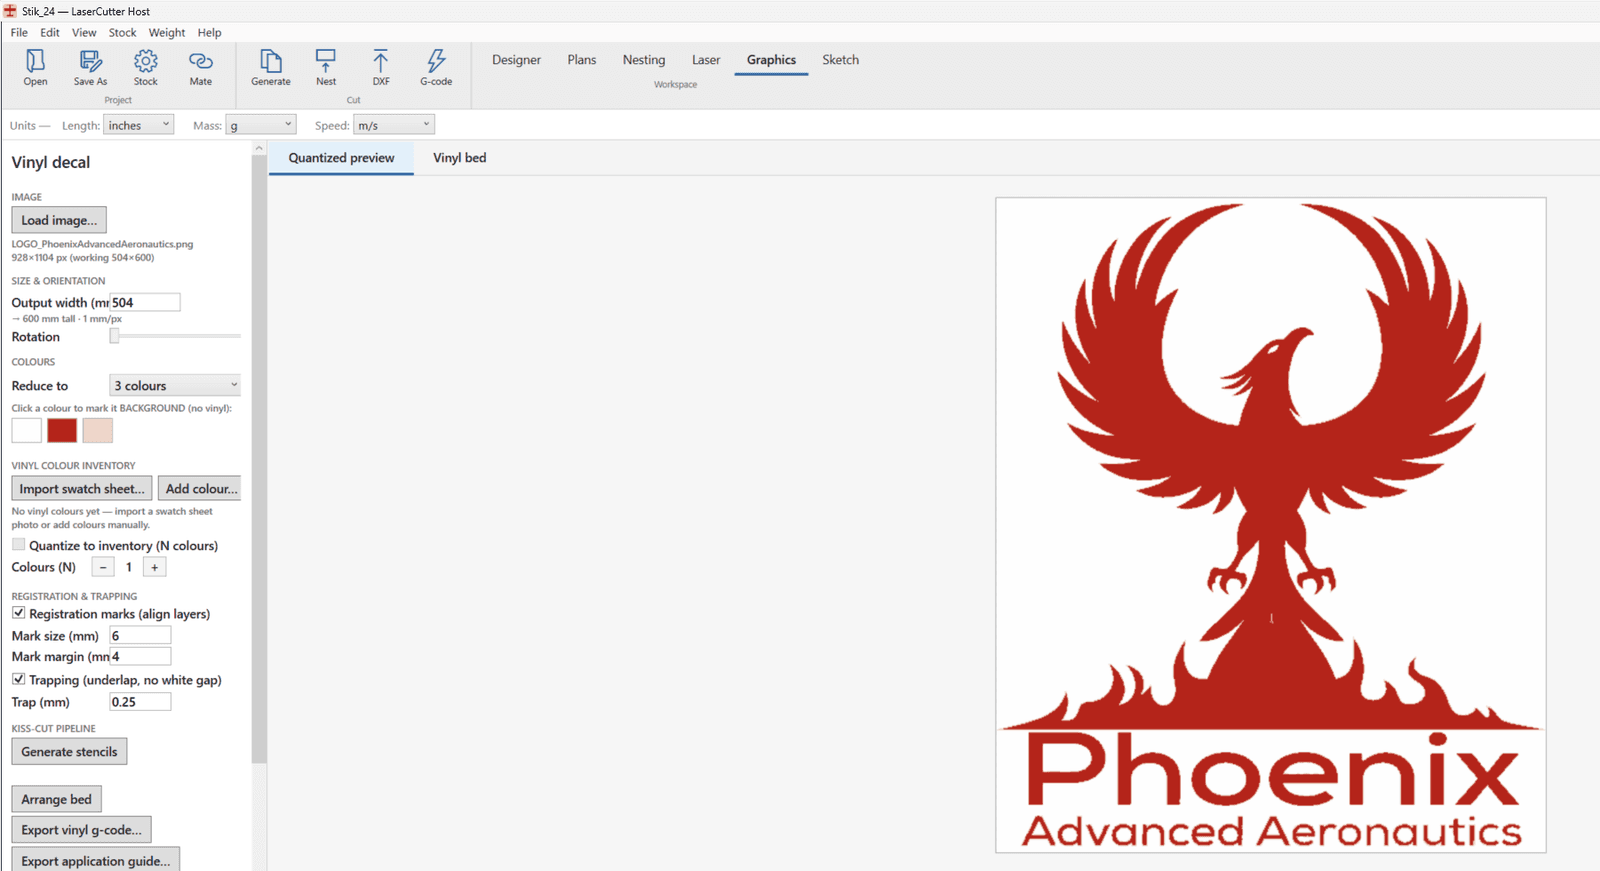
Task: Increase Colours (N) with plus button
Action: tap(155, 567)
